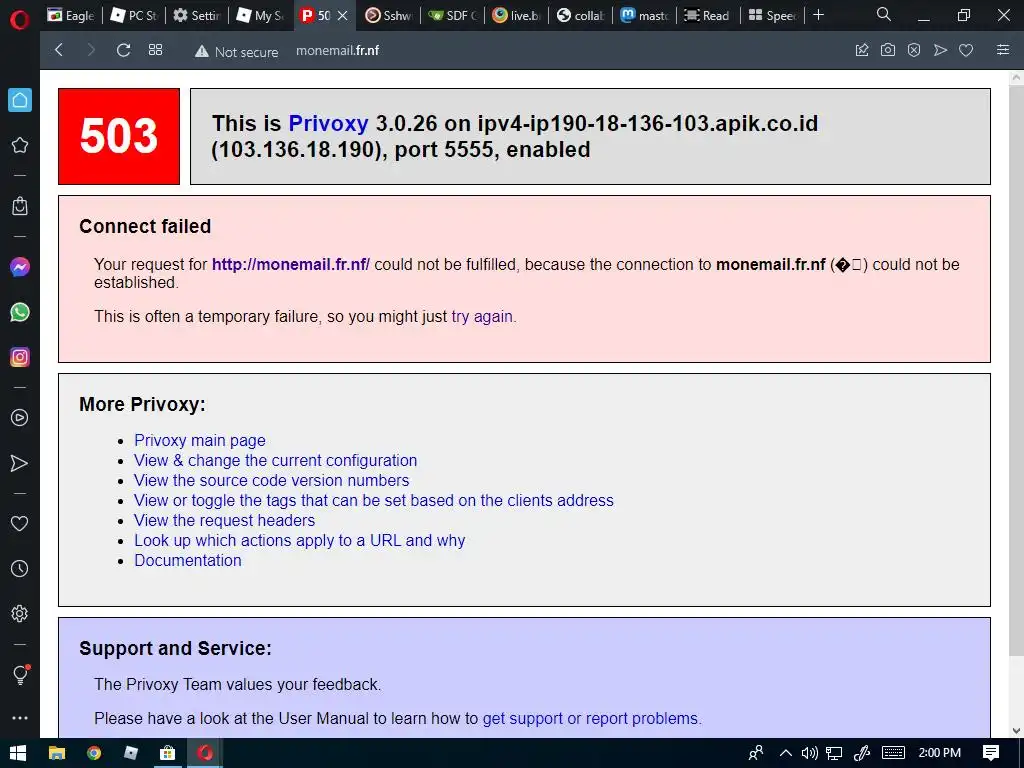Open Look up which actions apply link
This screenshot has width=1024, height=768.
point(300,541)
